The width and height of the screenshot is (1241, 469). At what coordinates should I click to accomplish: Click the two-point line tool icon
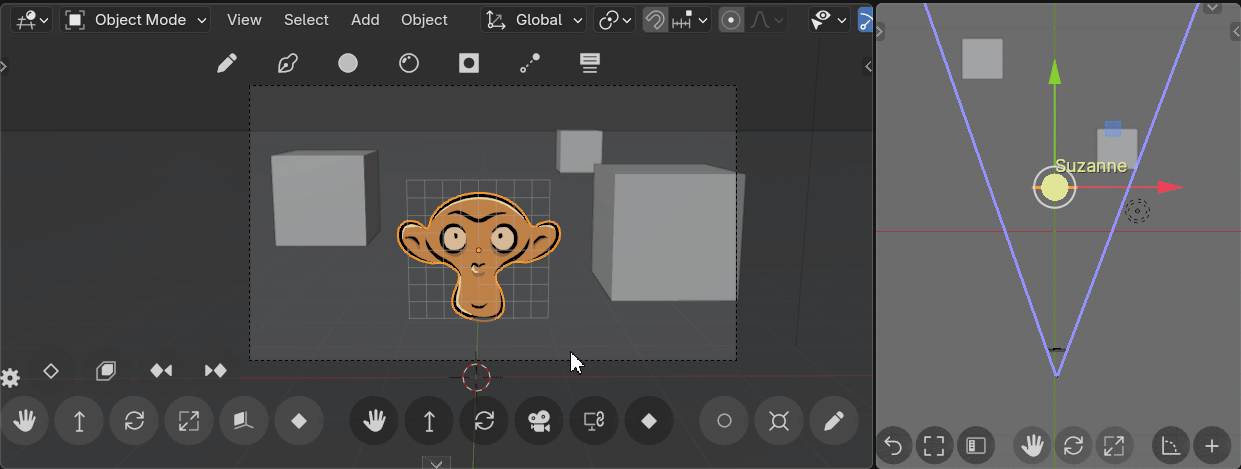(530, 64)
